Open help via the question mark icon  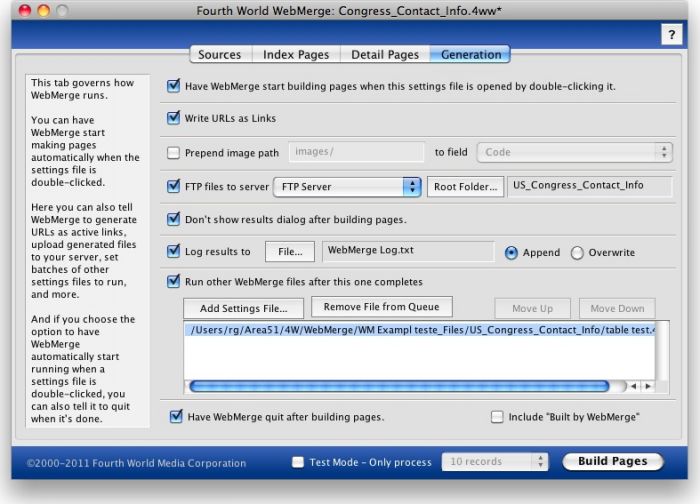coord(671,34)
